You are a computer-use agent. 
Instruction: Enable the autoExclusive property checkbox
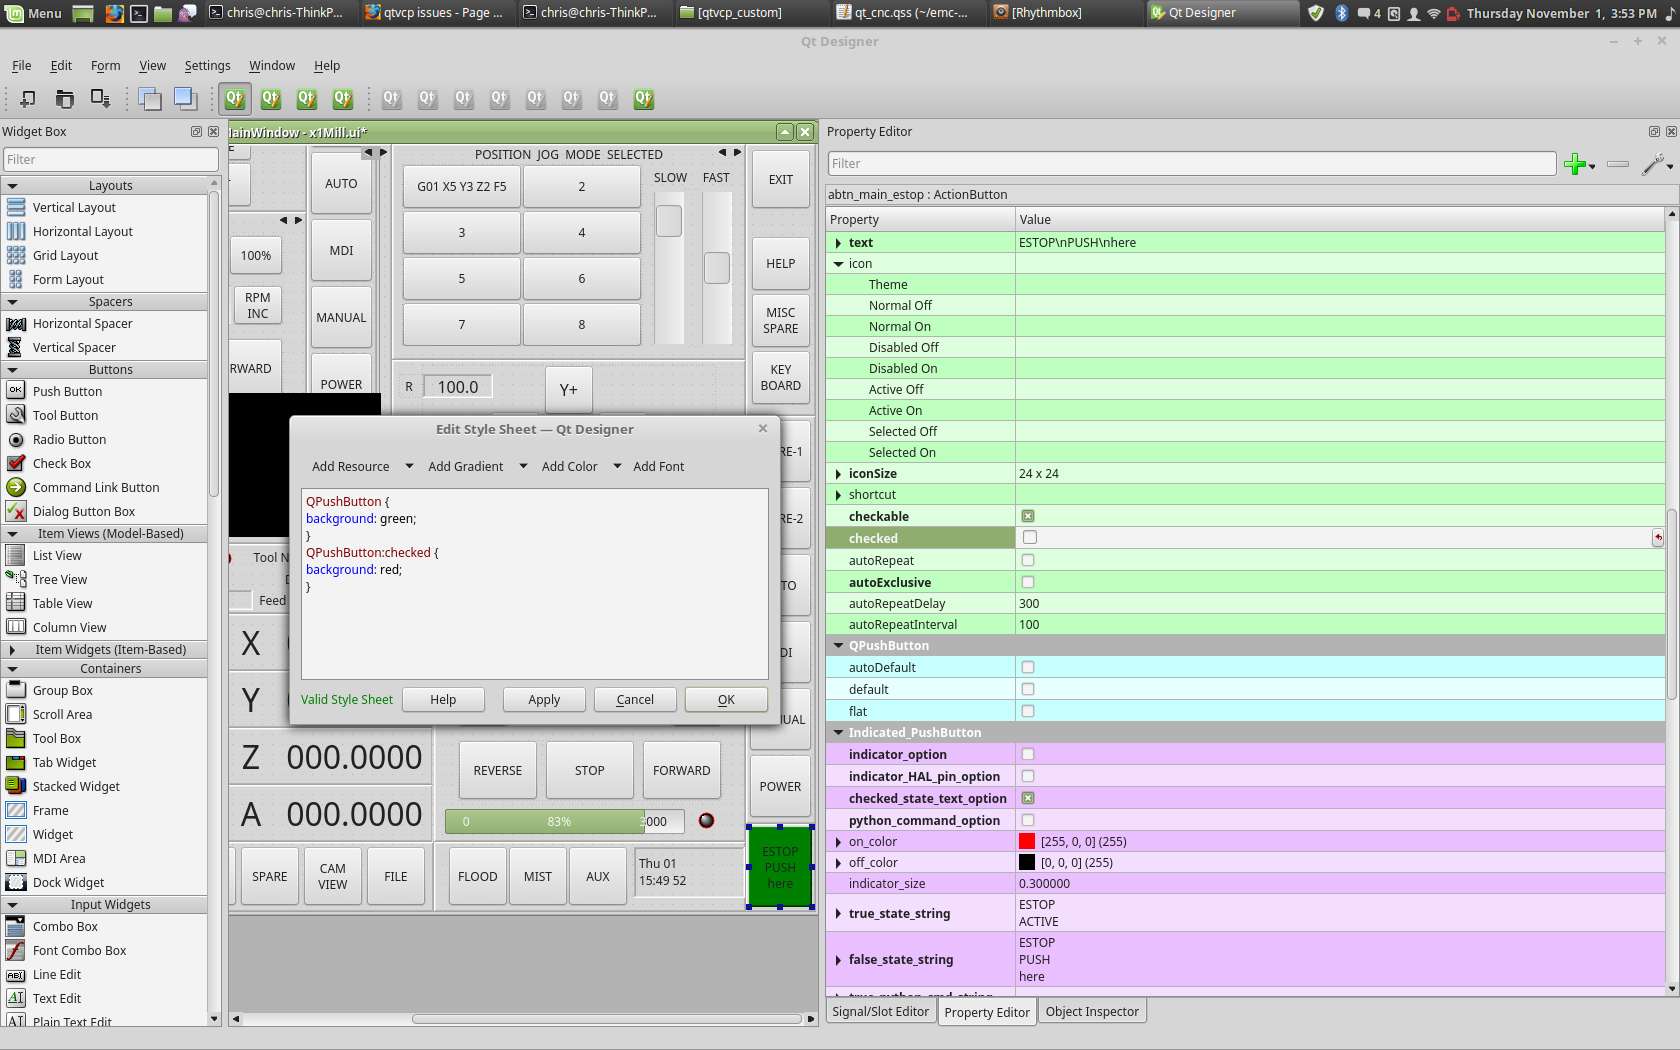(1028, 582)
